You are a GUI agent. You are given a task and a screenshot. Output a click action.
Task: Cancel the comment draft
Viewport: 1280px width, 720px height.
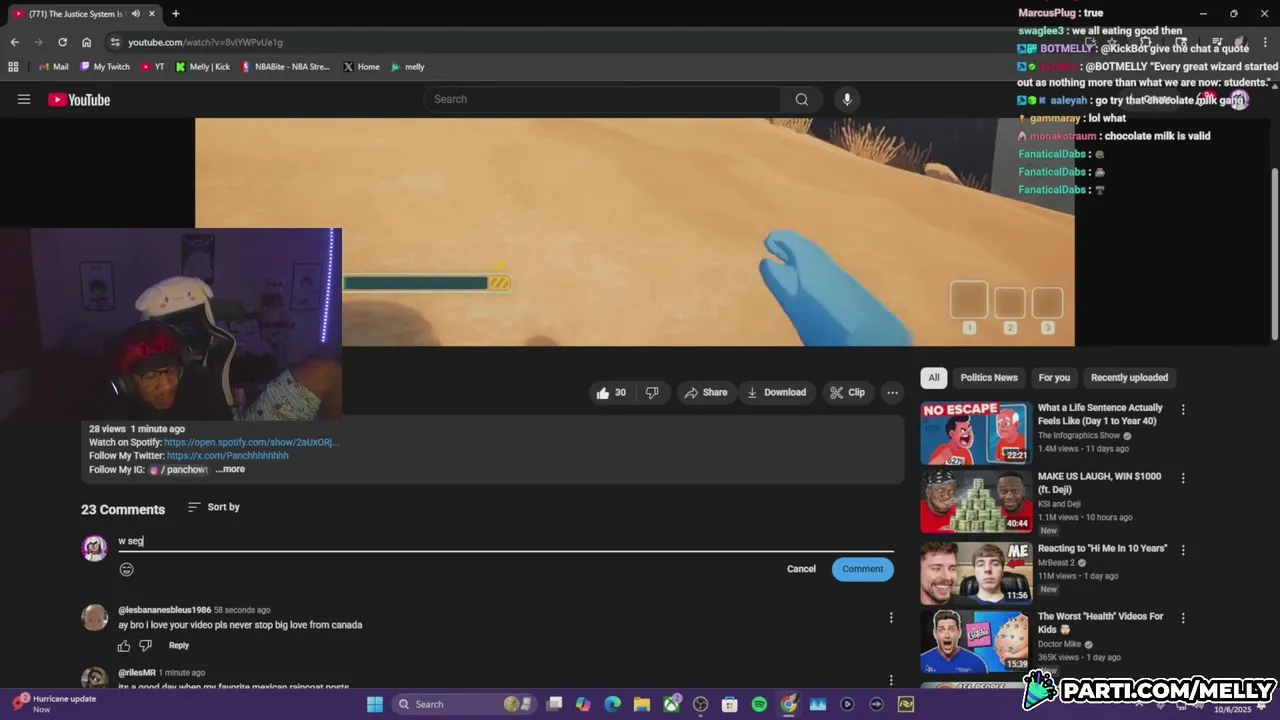coord(801,569)
